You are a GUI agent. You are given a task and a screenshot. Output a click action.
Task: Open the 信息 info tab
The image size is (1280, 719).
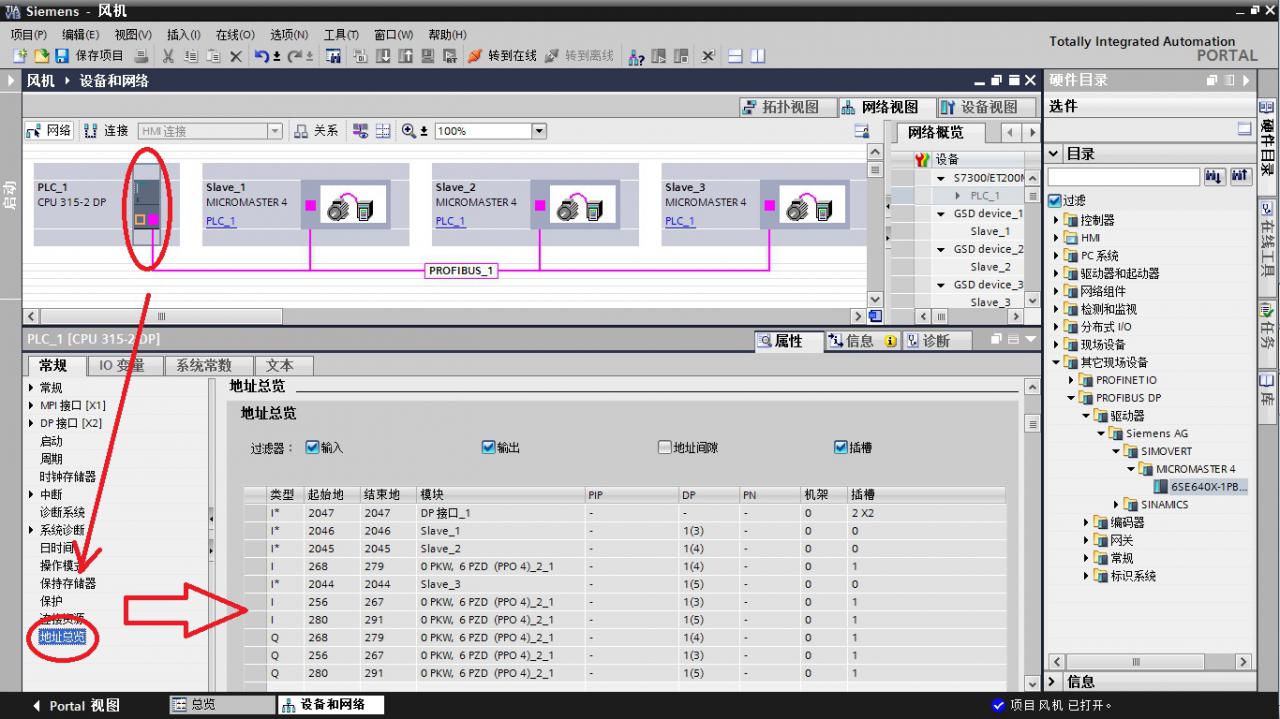click(860, 341)
